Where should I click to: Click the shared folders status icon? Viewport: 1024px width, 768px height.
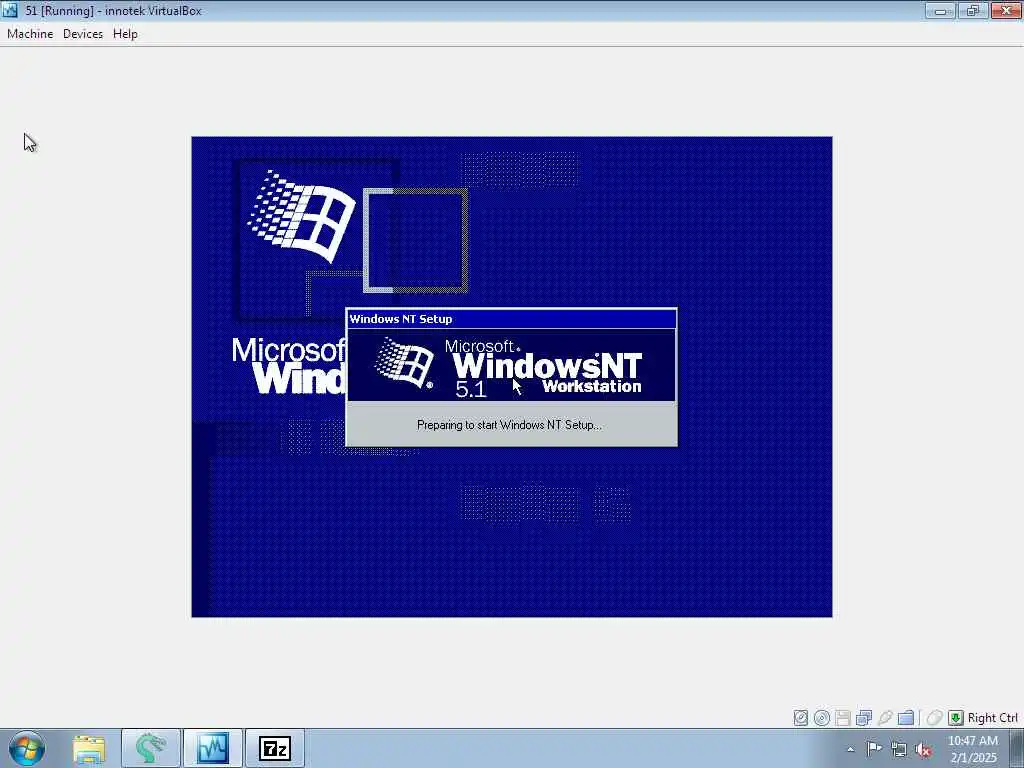click(x=905, y=718)
